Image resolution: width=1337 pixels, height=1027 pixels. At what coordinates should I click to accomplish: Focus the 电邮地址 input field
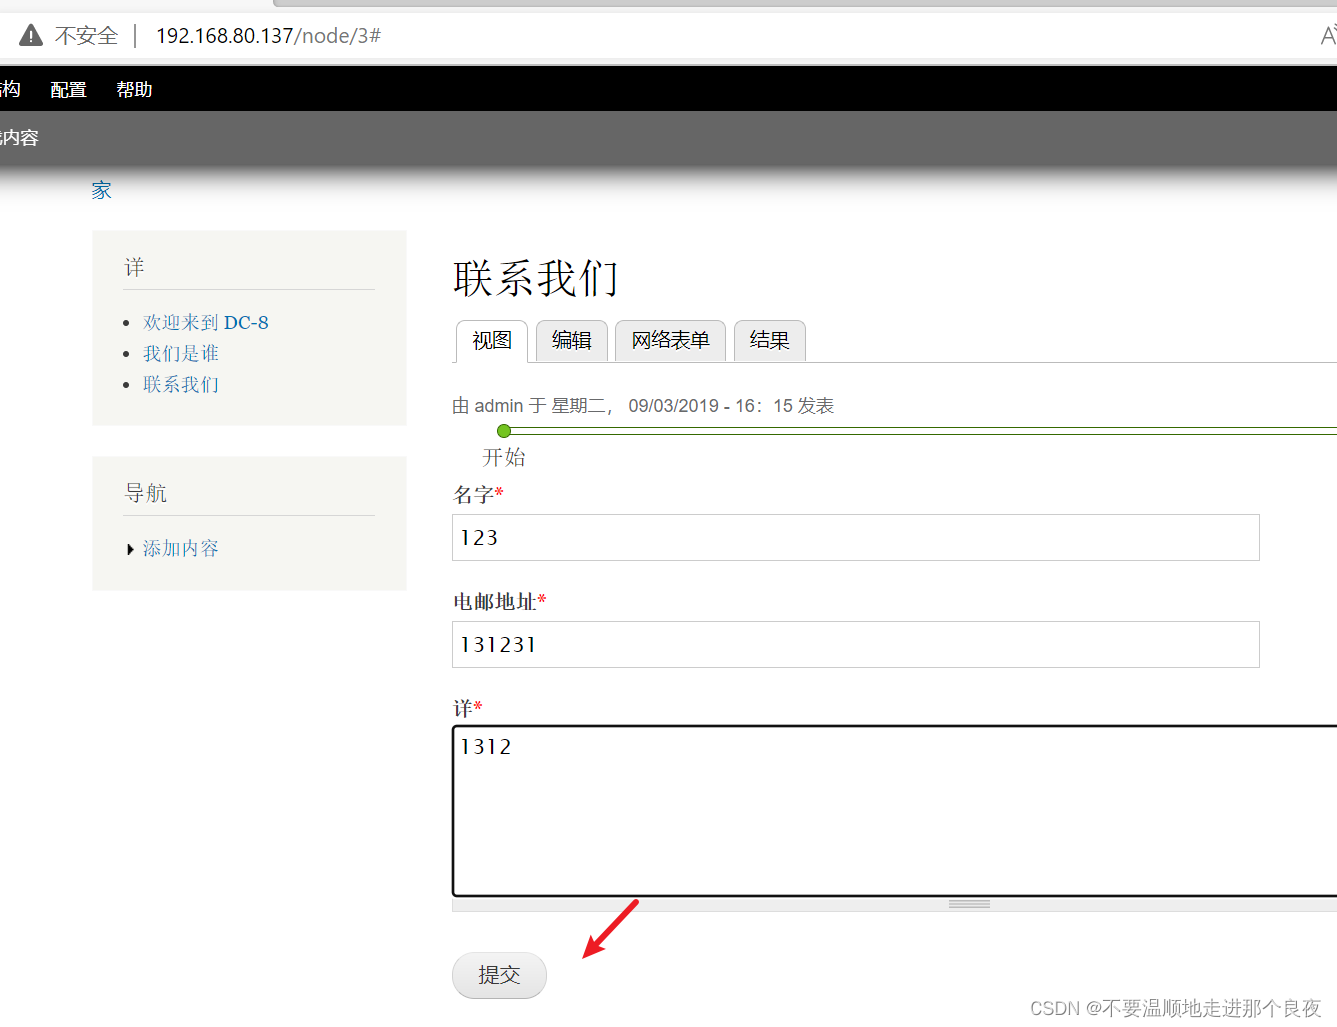(x=856, y=645)
